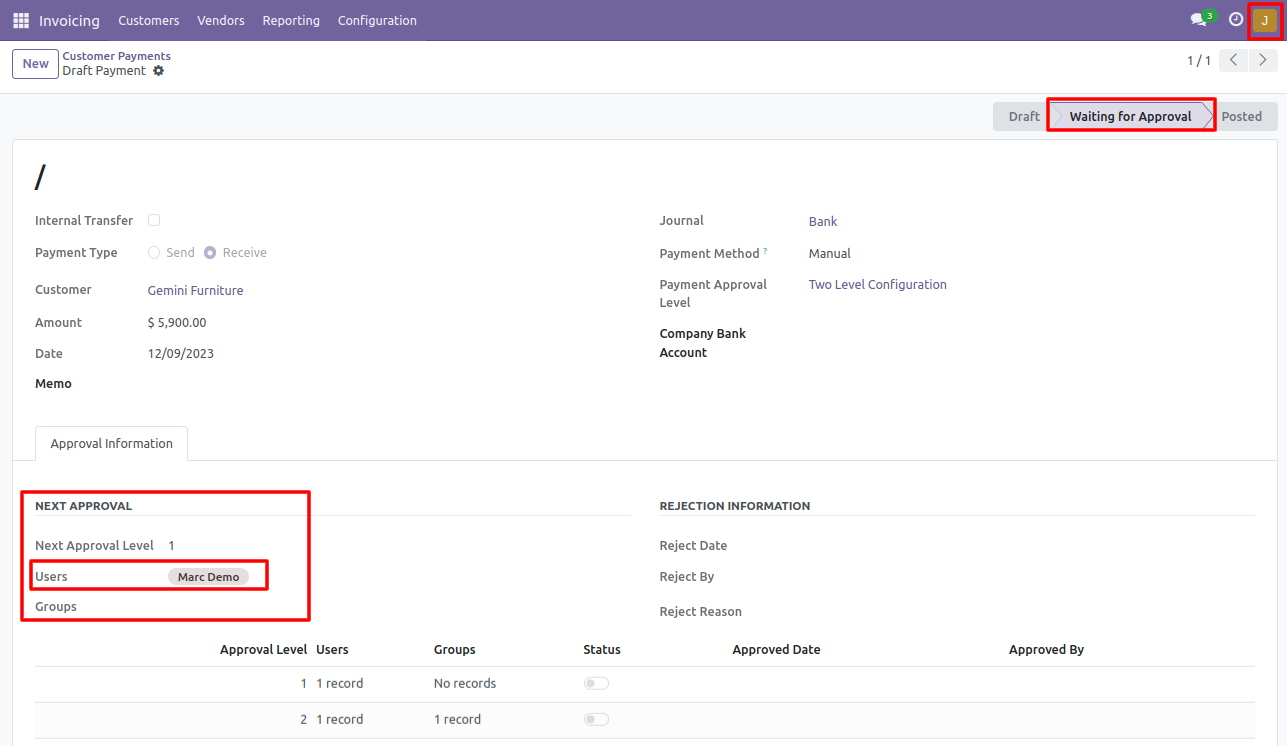Viewport: 1287px width, 746px height.
Task: Click the Payment Method help question mark
Action: click(766, 251)
